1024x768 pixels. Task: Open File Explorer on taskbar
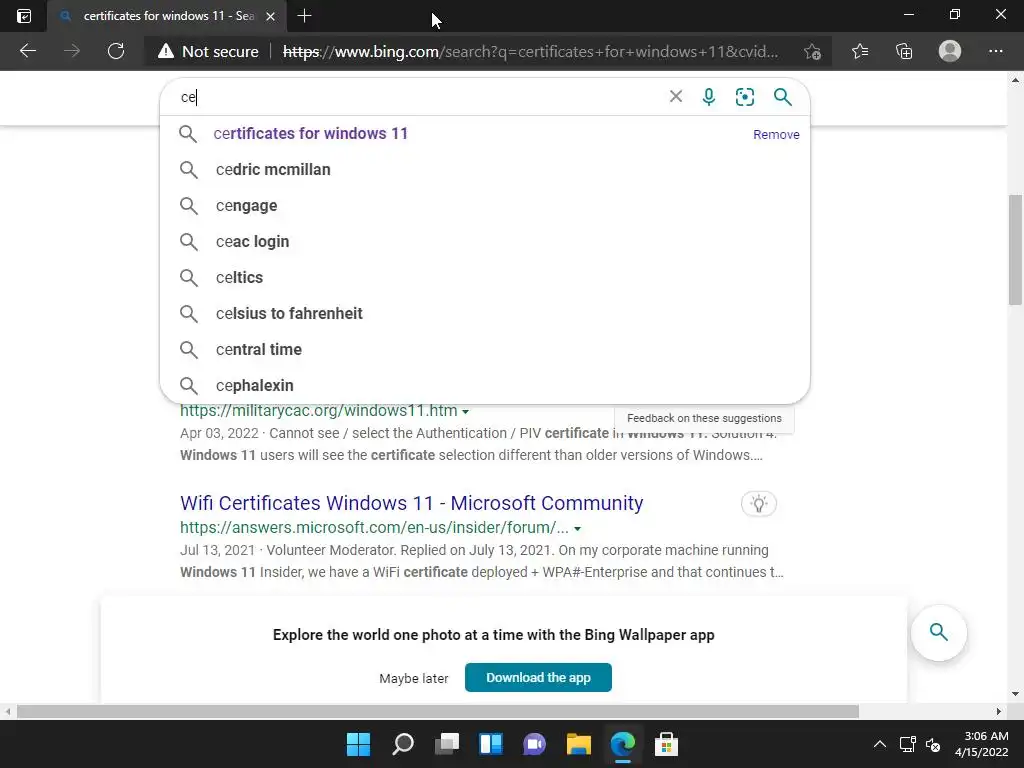click(x=579, y=744)
